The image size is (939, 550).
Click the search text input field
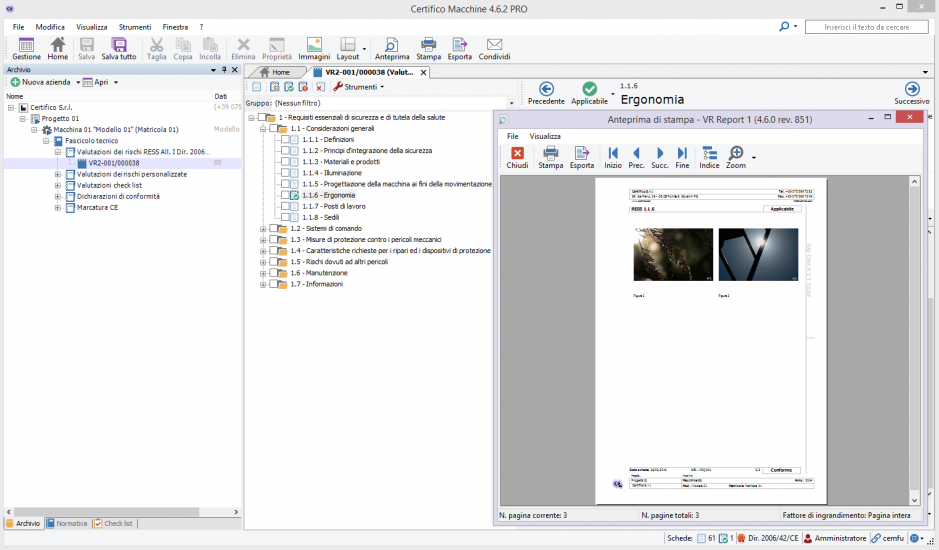pos(867,27)
